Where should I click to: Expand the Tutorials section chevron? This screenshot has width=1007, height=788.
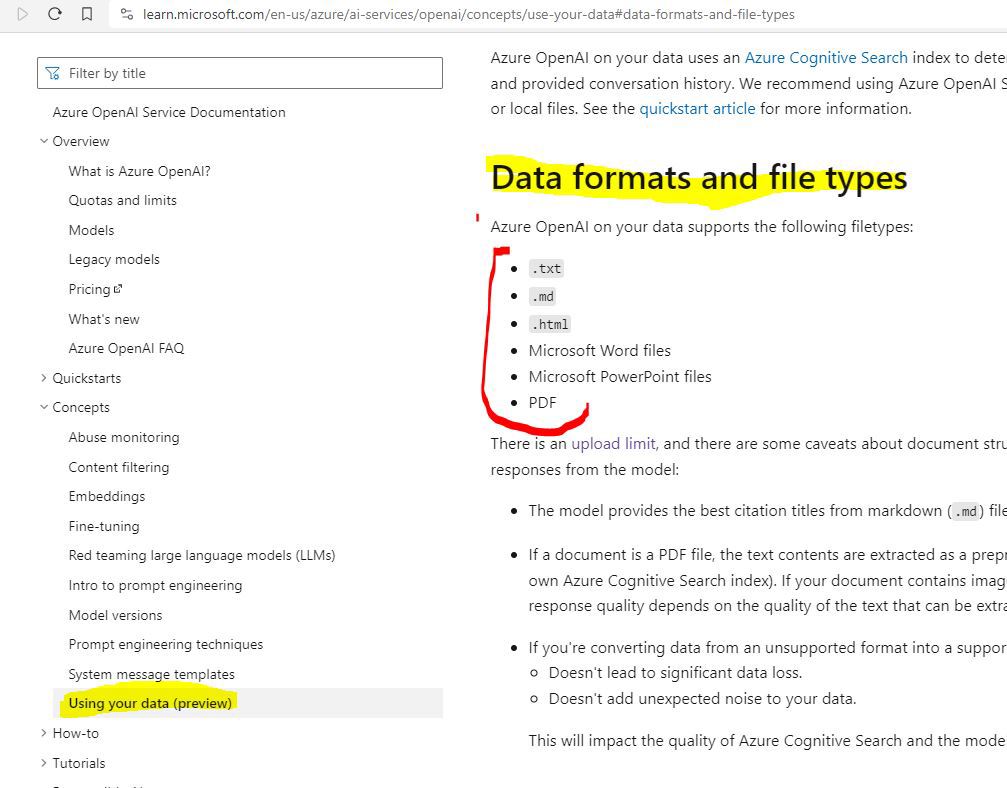[44, 762]
